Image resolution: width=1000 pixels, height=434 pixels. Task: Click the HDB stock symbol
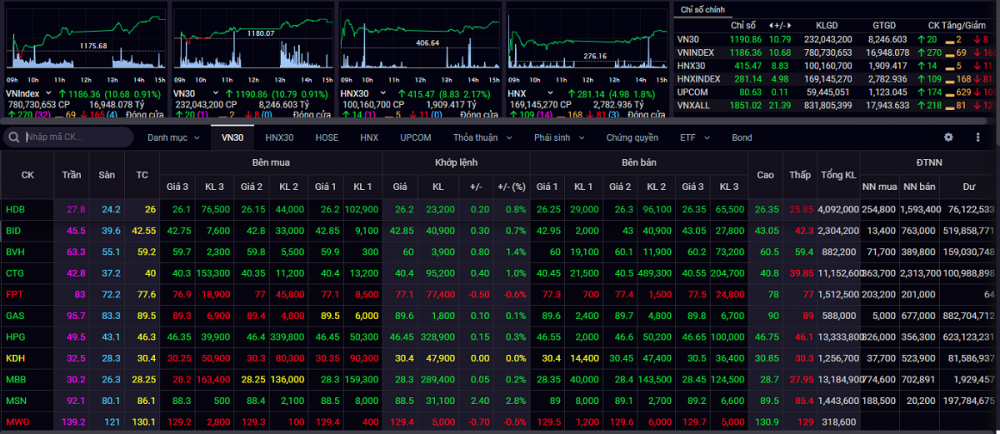tap(16, 209)
